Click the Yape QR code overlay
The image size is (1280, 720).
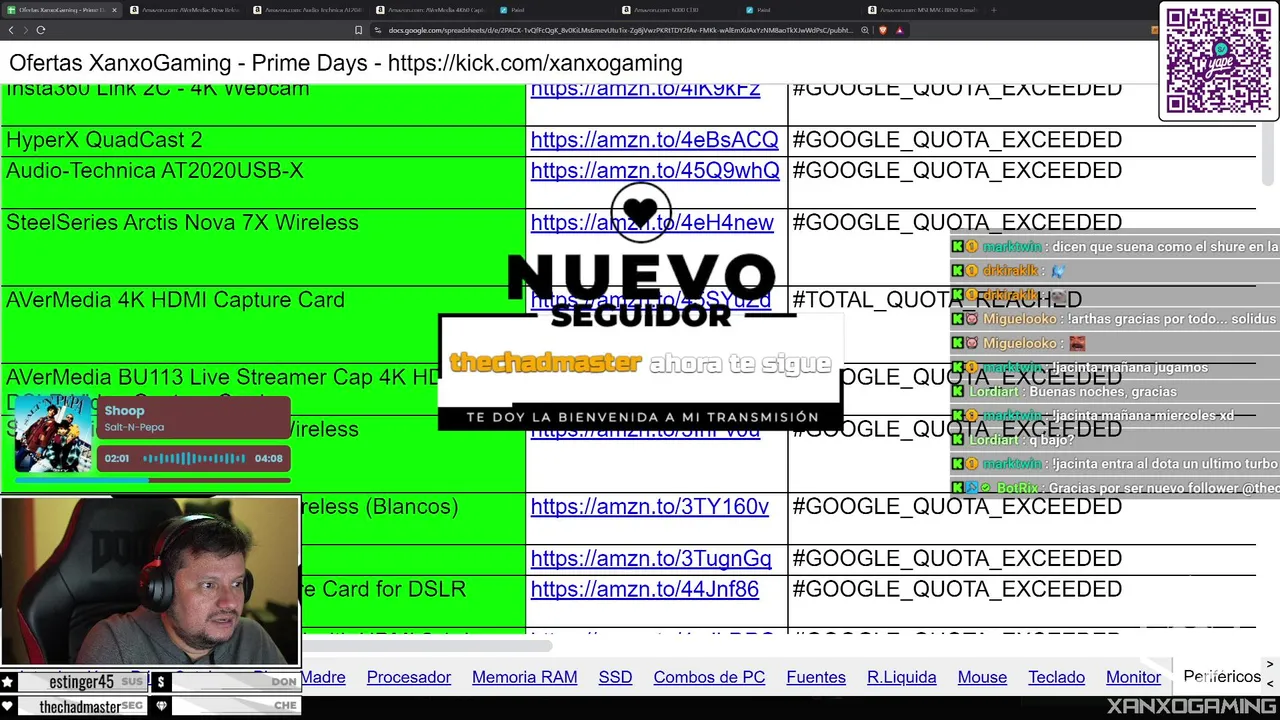click(1218, 61)
